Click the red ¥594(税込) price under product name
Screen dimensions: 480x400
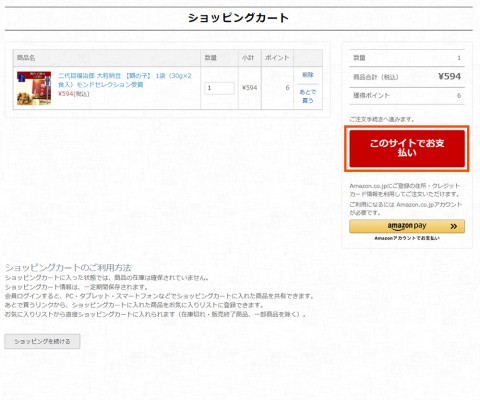tap(74, 94)
